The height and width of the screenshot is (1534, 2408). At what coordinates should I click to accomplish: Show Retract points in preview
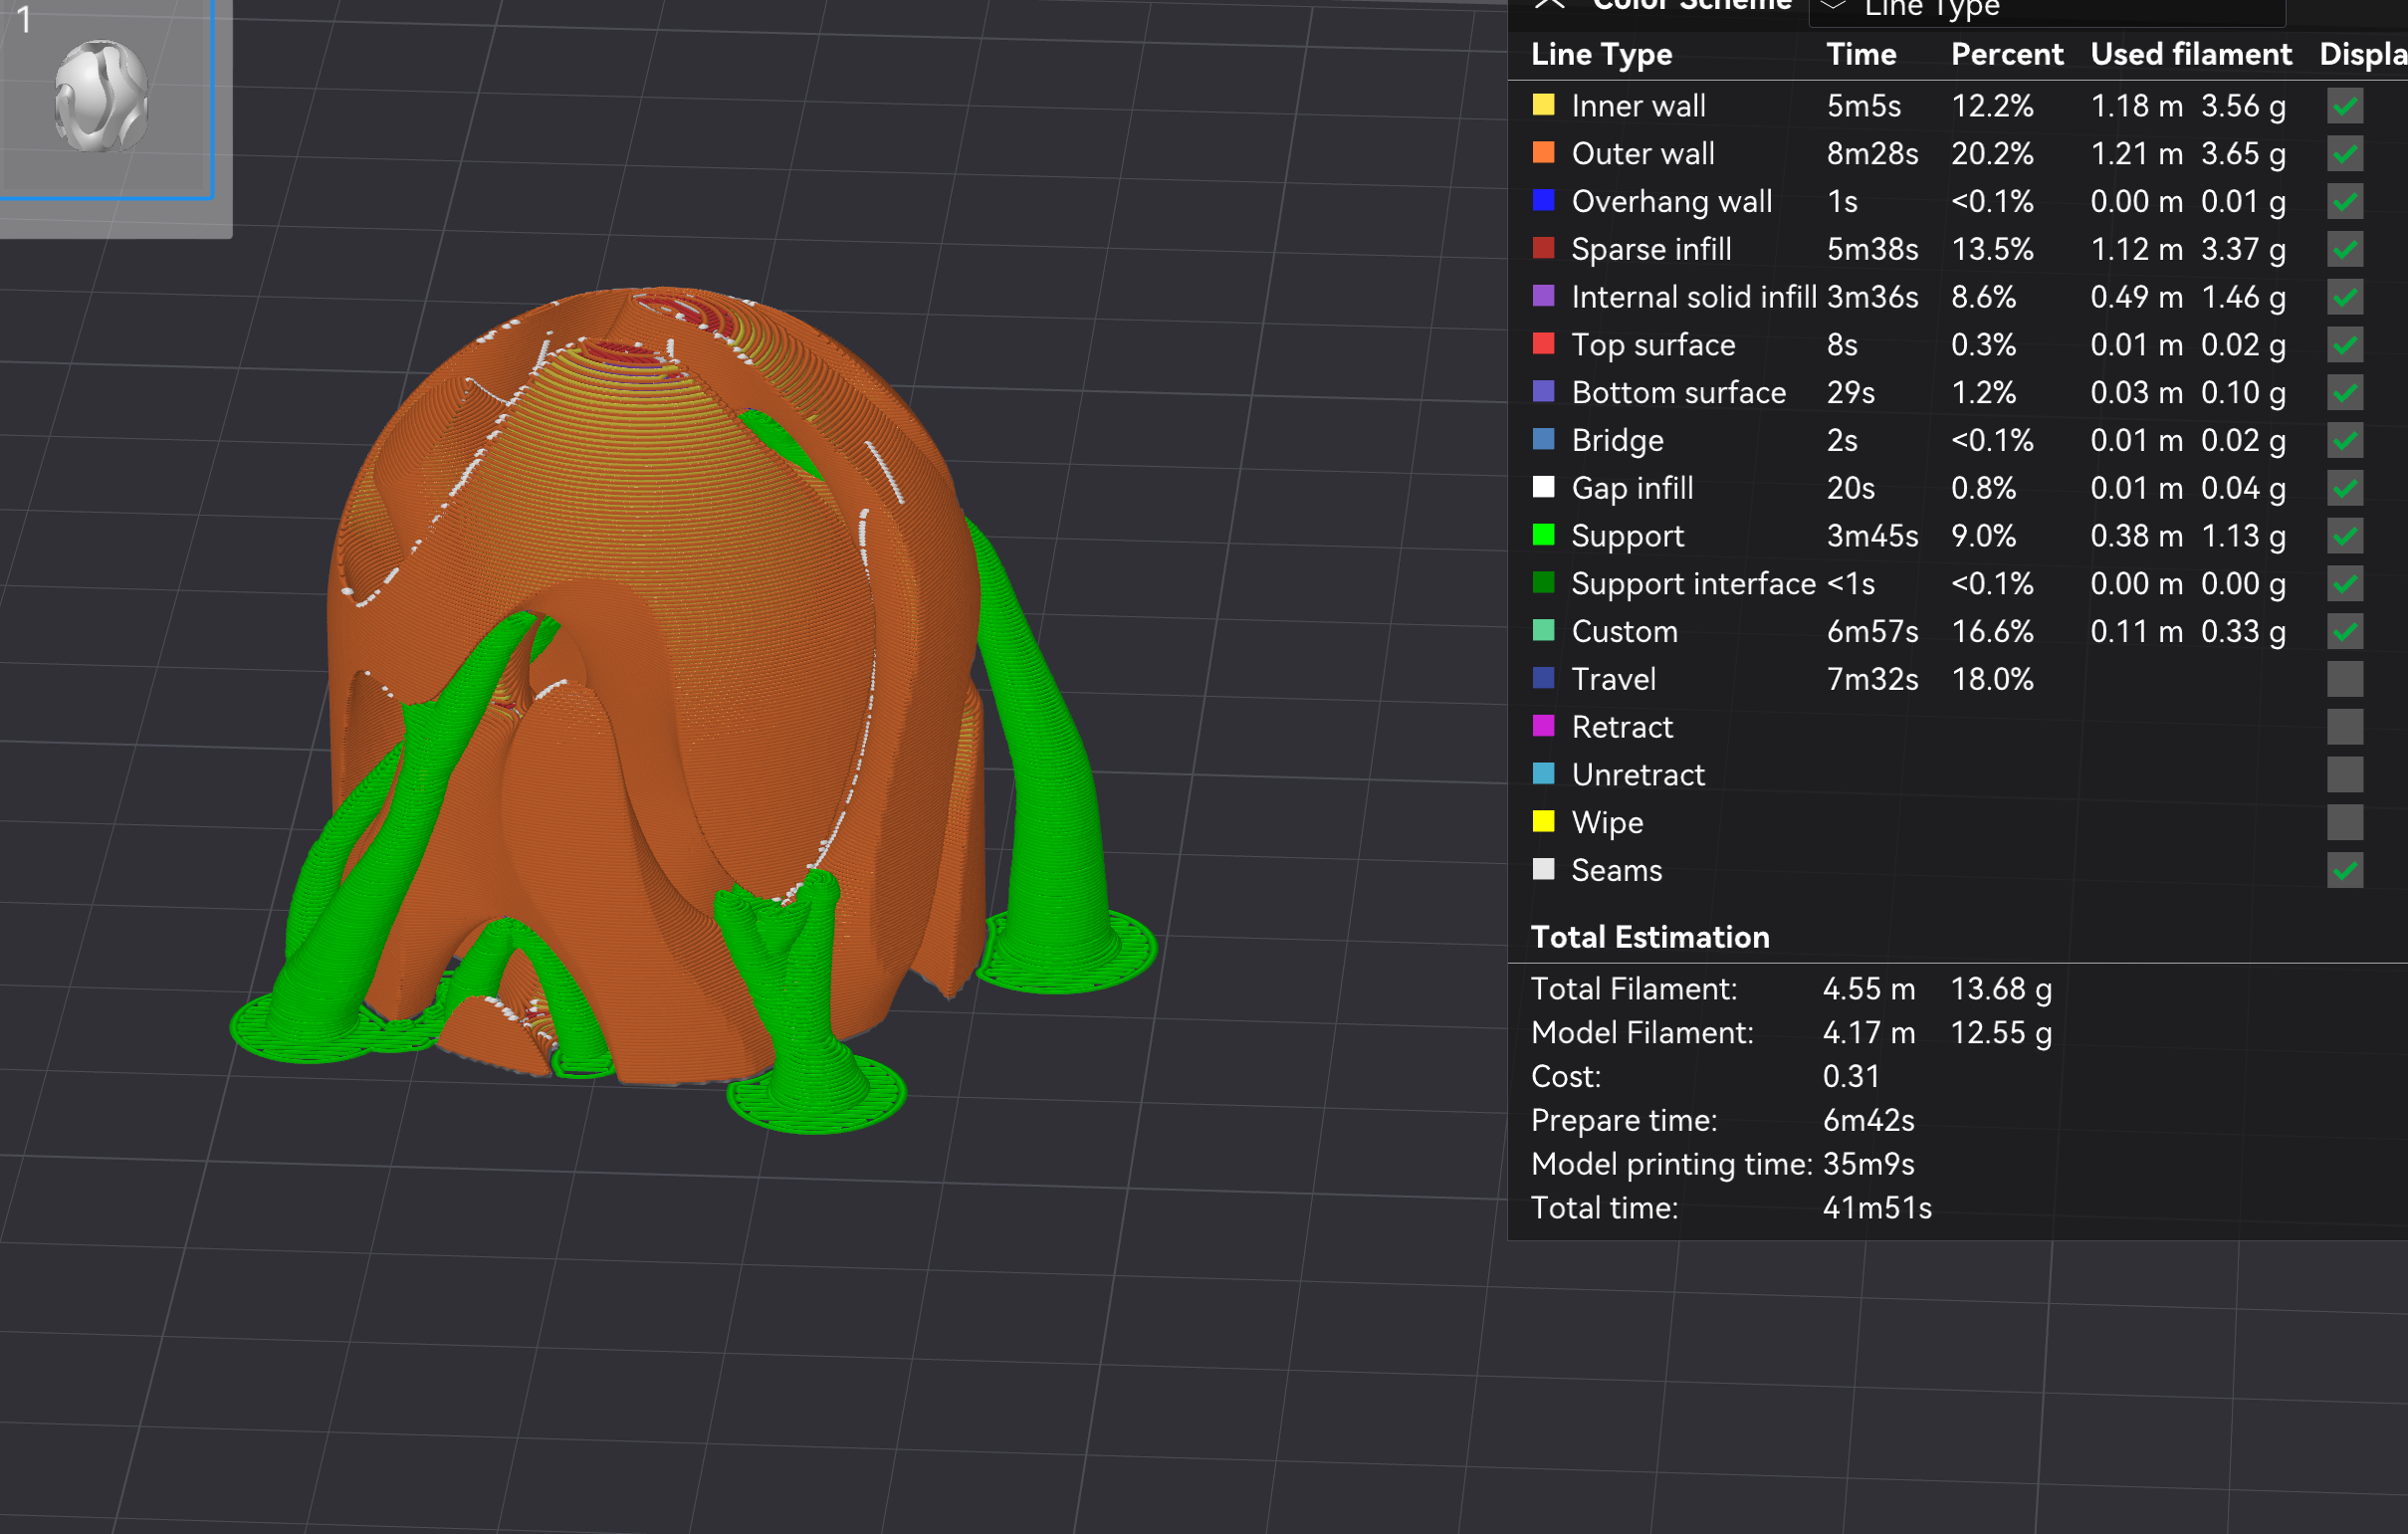point(2344,727)
